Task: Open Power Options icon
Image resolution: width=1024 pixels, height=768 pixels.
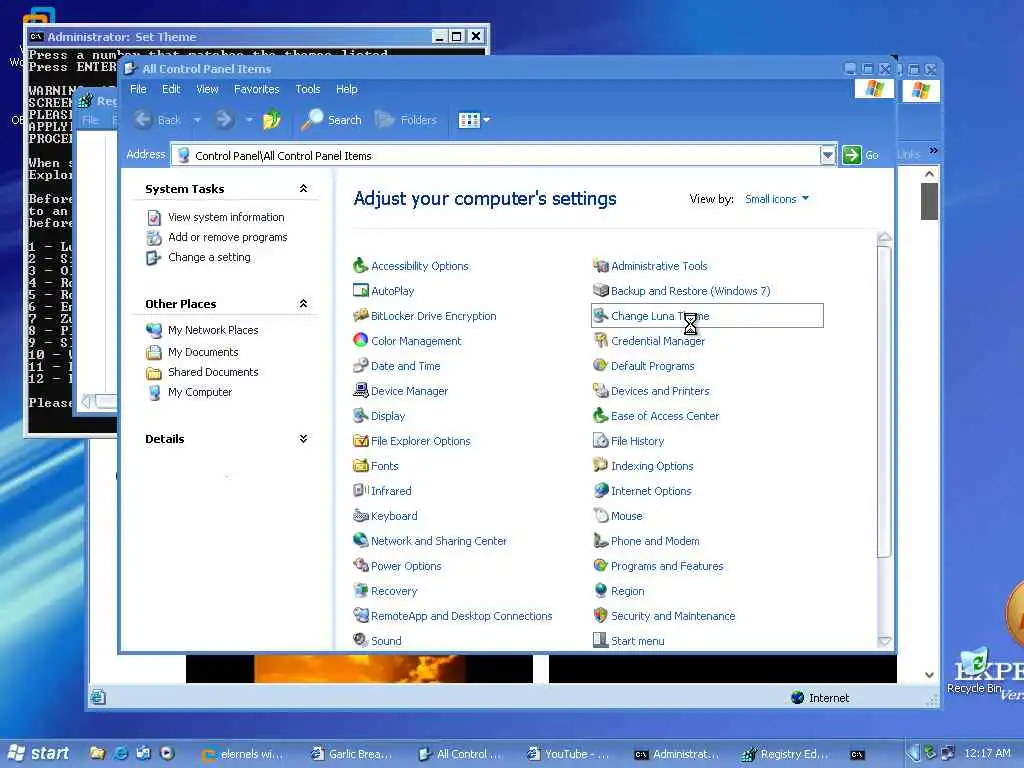Action: (x=360, y=566)
